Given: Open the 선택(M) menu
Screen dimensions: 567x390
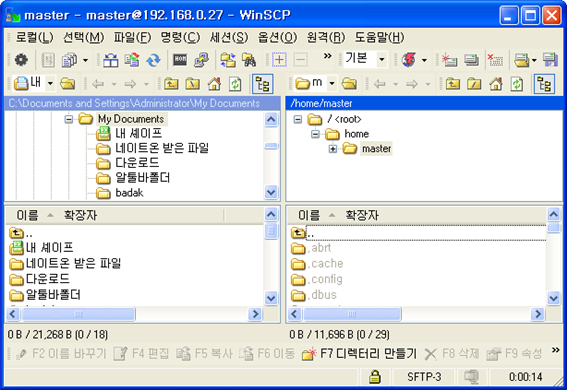Looking at the screenshot, I should (x=84, y=37).
